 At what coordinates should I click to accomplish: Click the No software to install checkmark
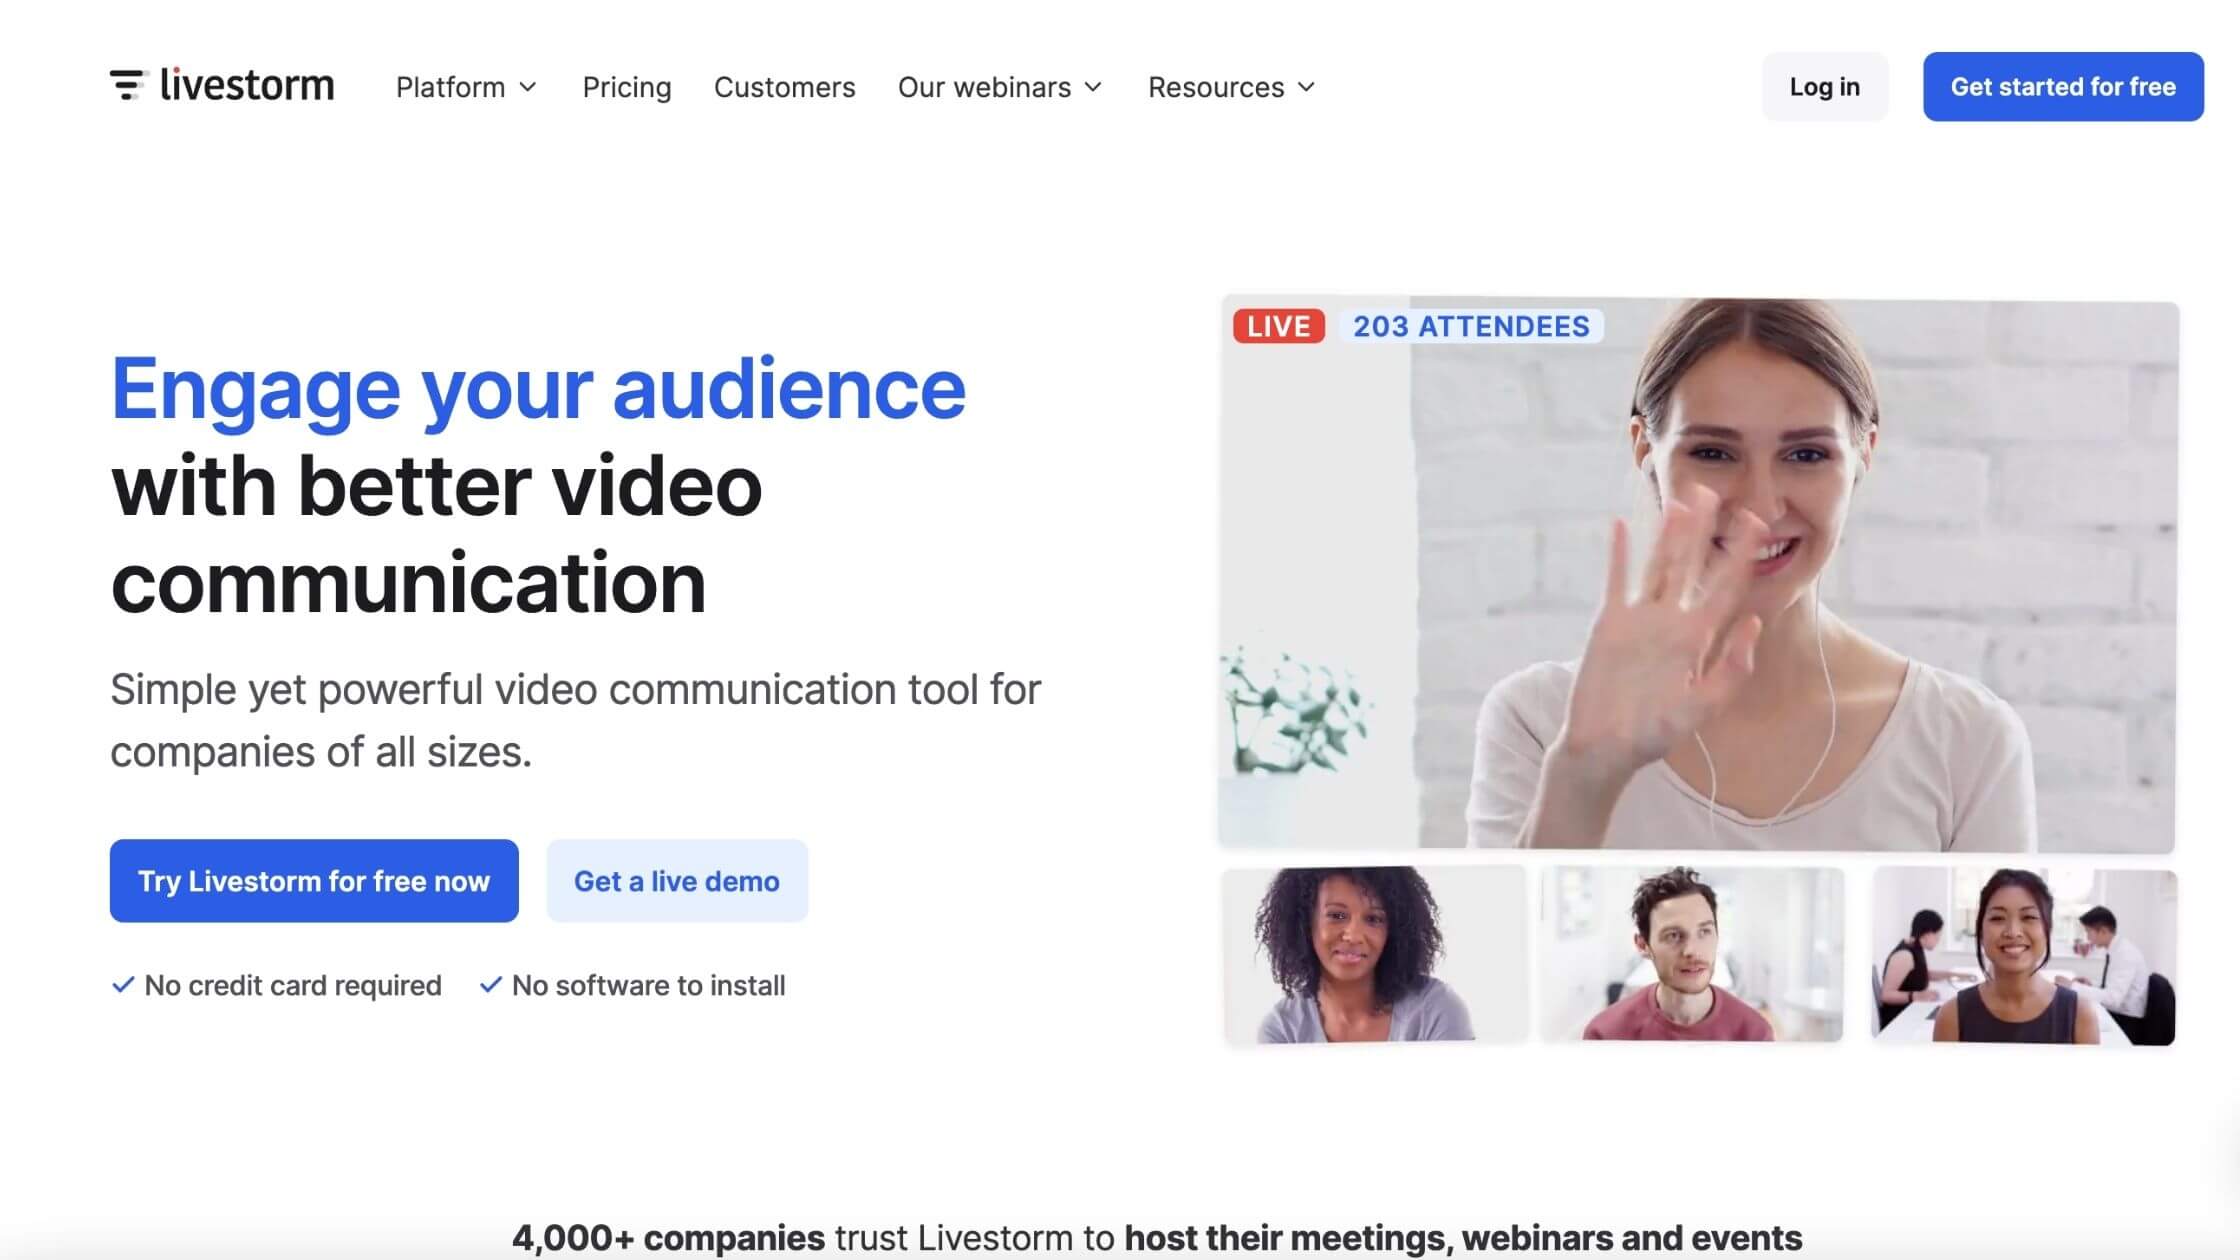(490, 985)
